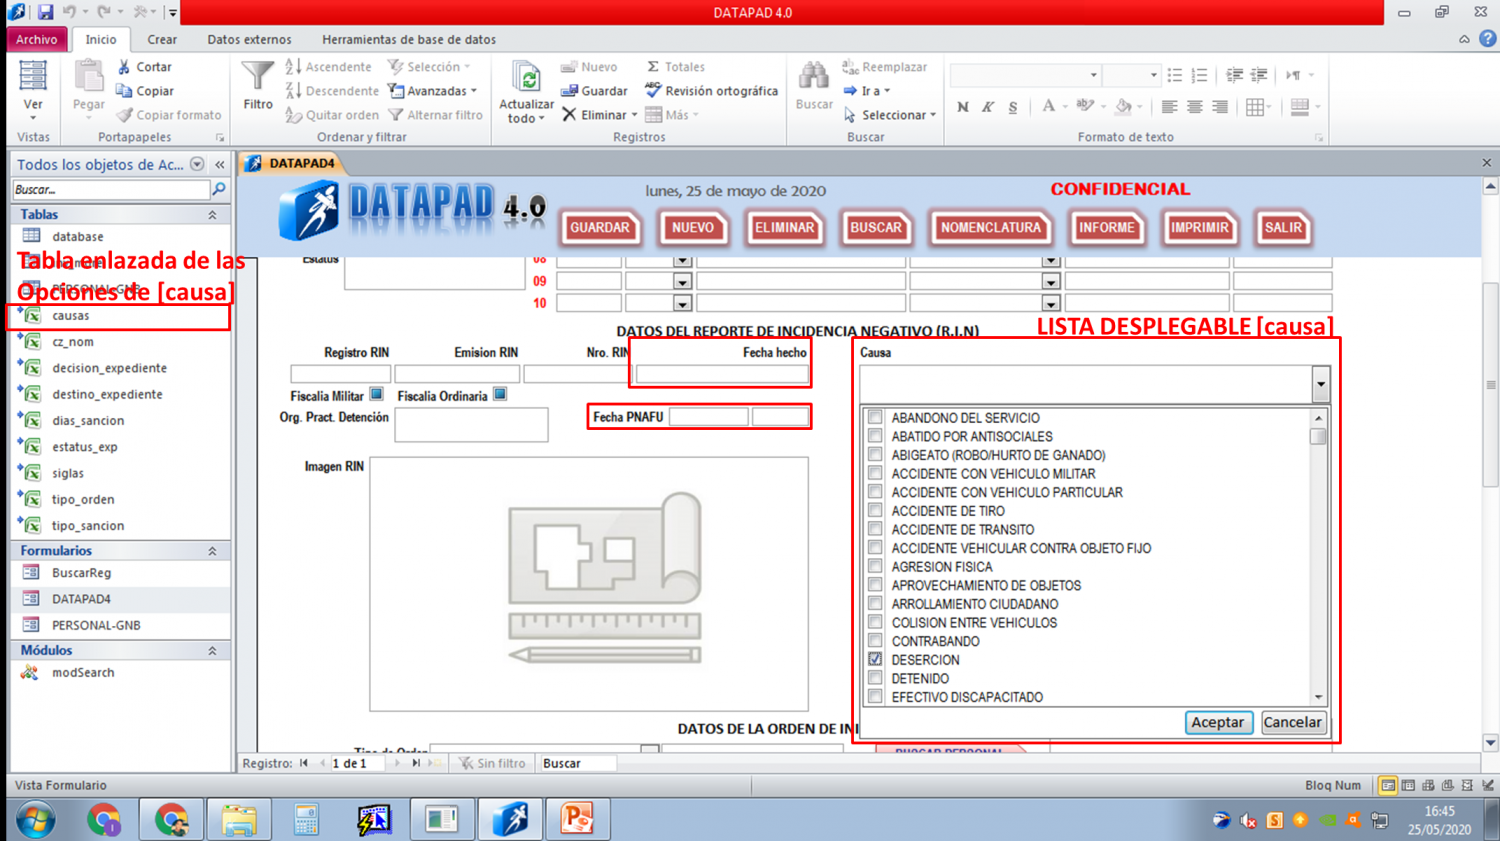Image resolution: width=1500 pixels, height=841 pixels.
Task: Open the Access help question icon
Action: (1488, 39)
